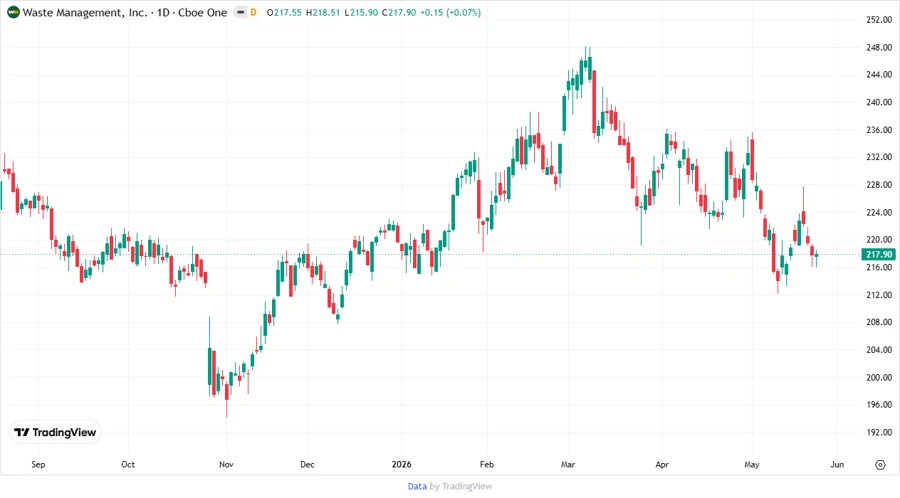This screenshot has height=498, width=900.
Task: Click the high value H218.51
Action: coord(323,12)
